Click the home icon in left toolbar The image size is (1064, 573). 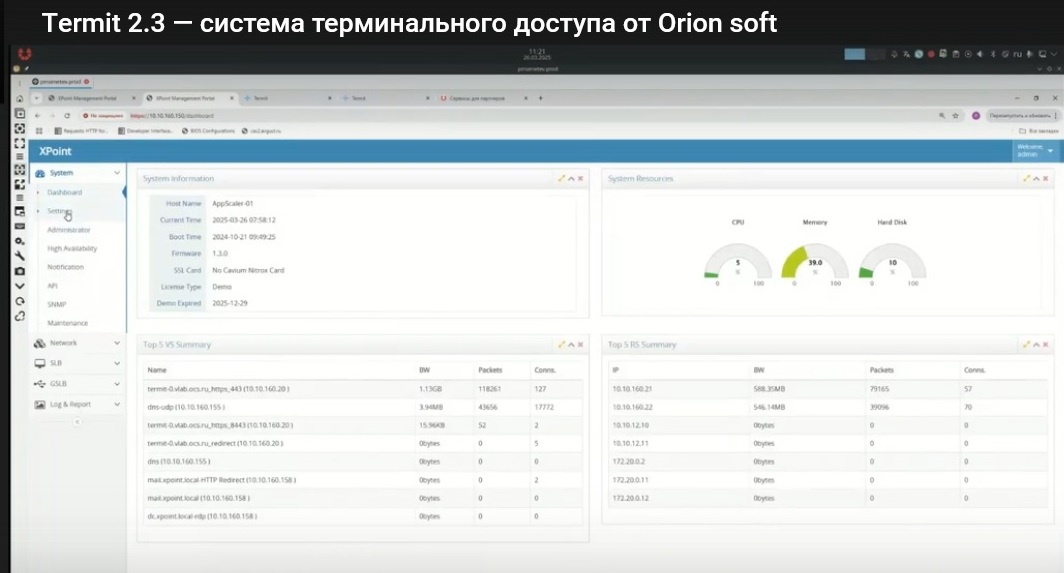[20, 98]
